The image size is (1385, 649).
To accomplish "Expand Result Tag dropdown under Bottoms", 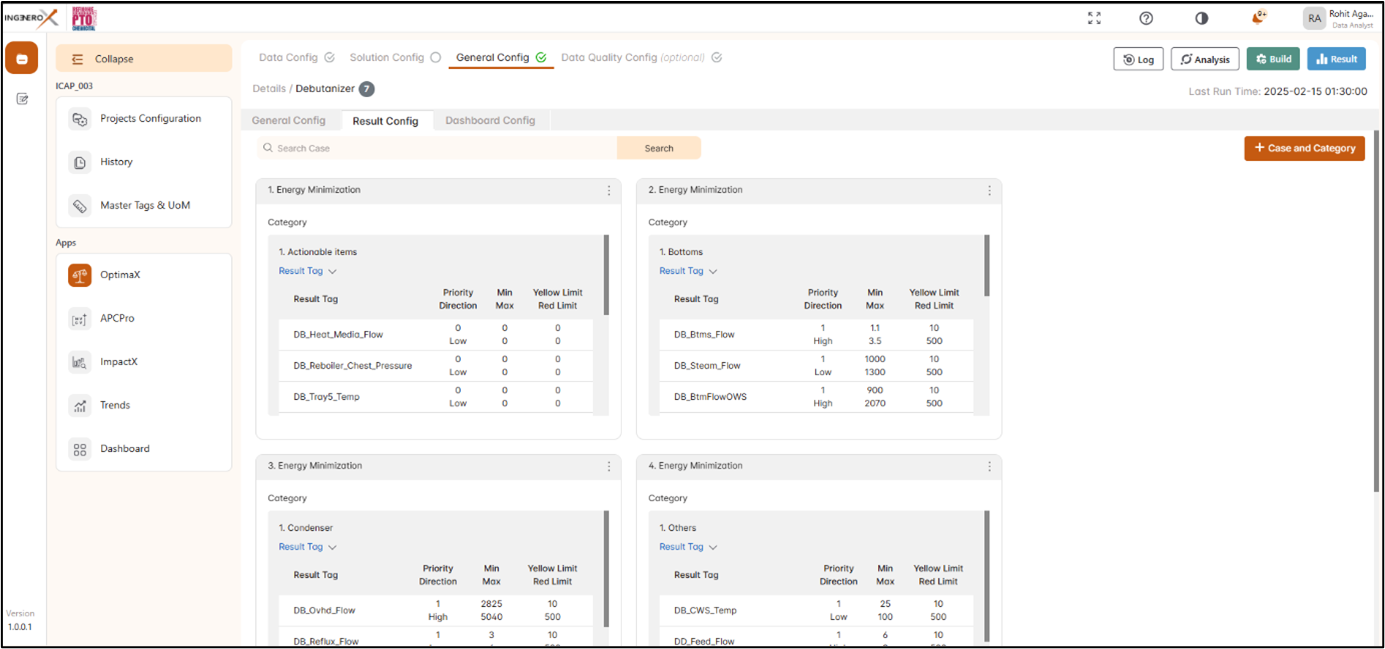I will click(x=688, y=271).
